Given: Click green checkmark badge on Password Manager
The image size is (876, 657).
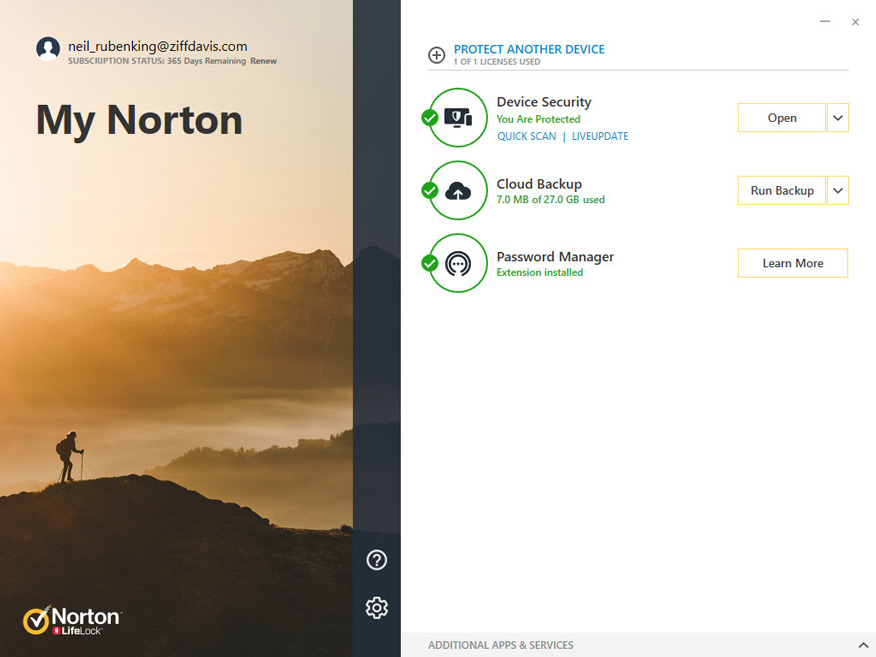Looking at the screenshot, I should [430, 263].
